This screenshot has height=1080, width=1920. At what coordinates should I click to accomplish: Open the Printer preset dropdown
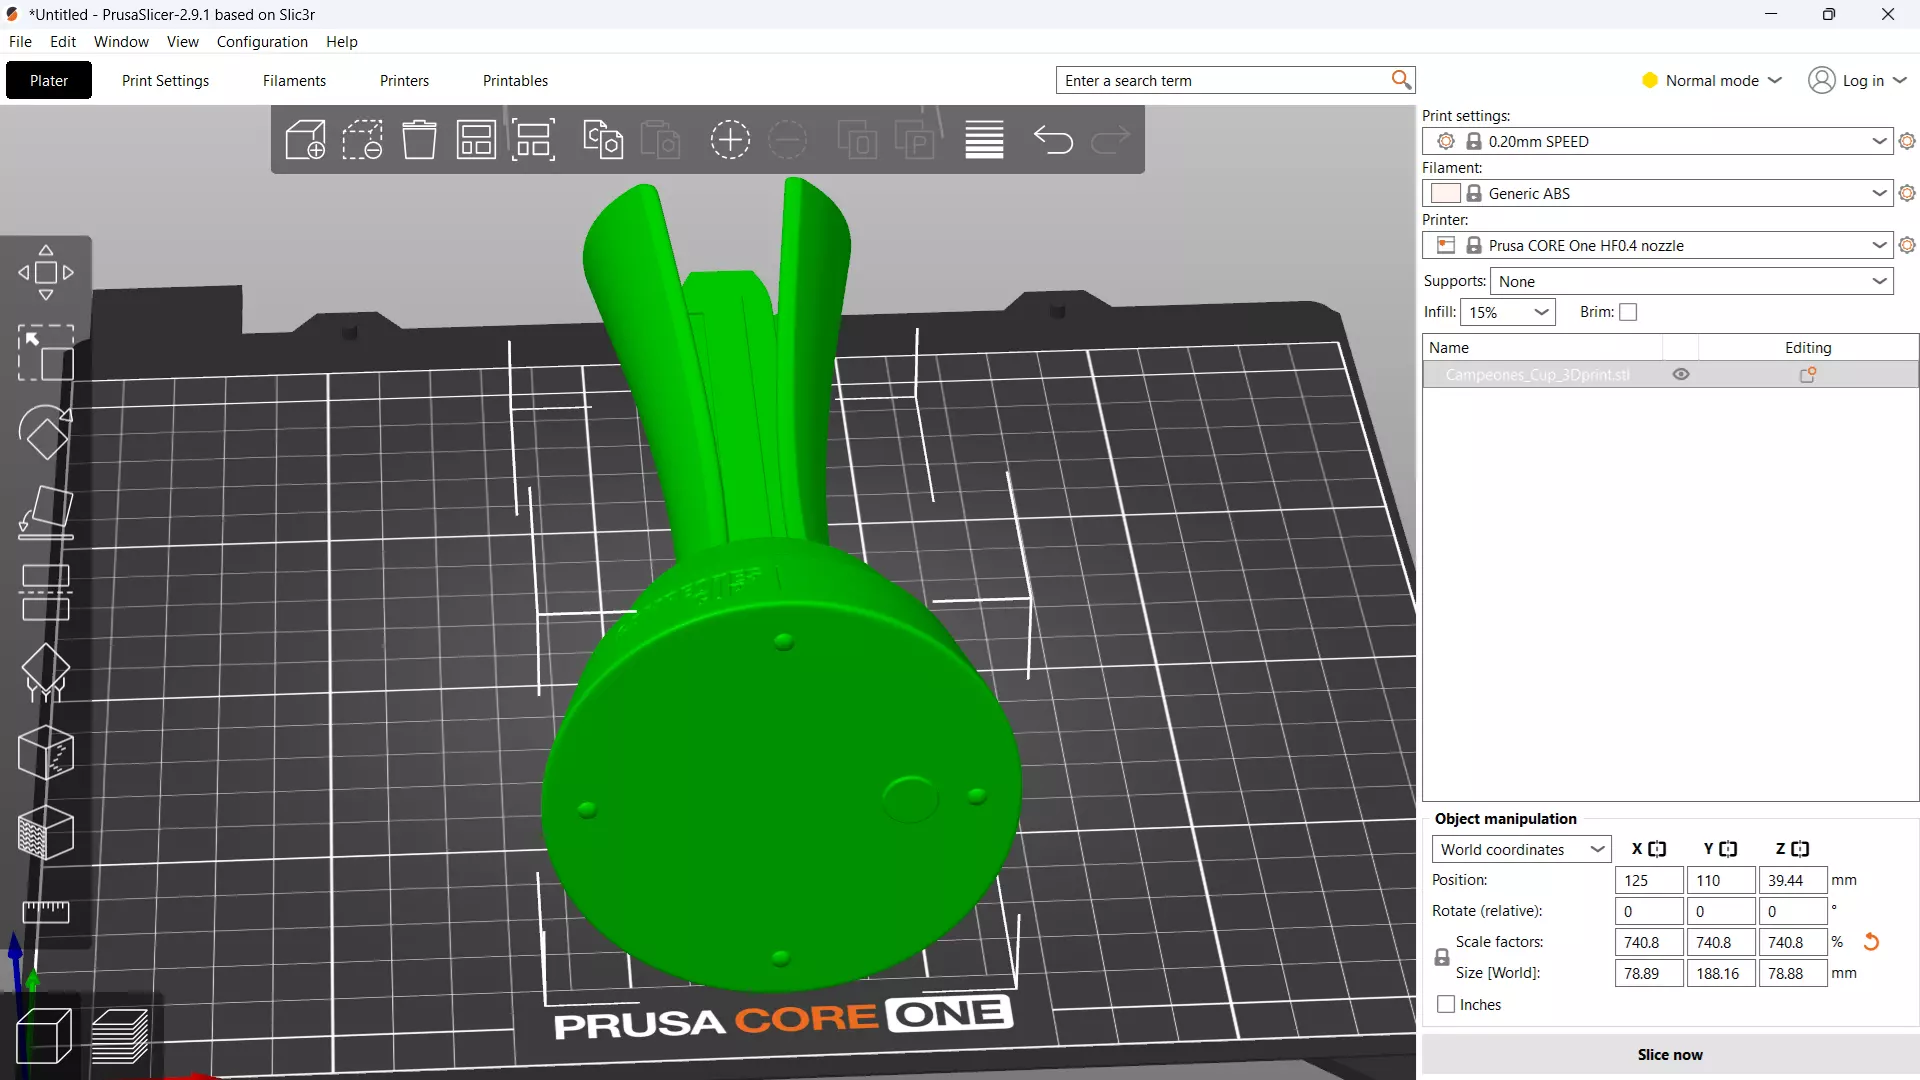click(x=1658, y=245)
